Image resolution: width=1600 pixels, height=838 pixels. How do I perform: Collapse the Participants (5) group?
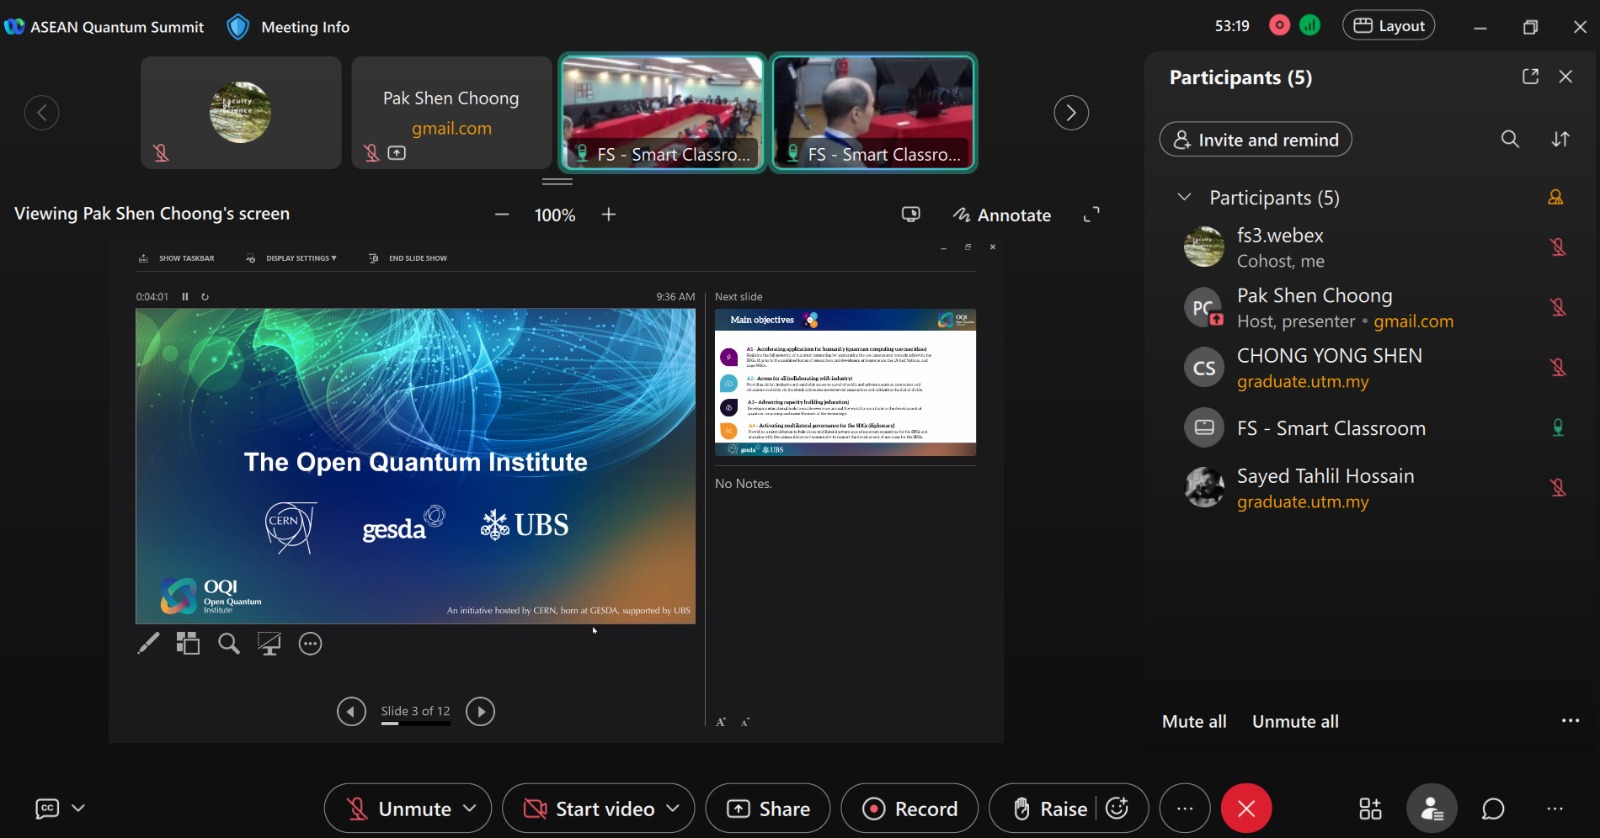[1185, 198]
